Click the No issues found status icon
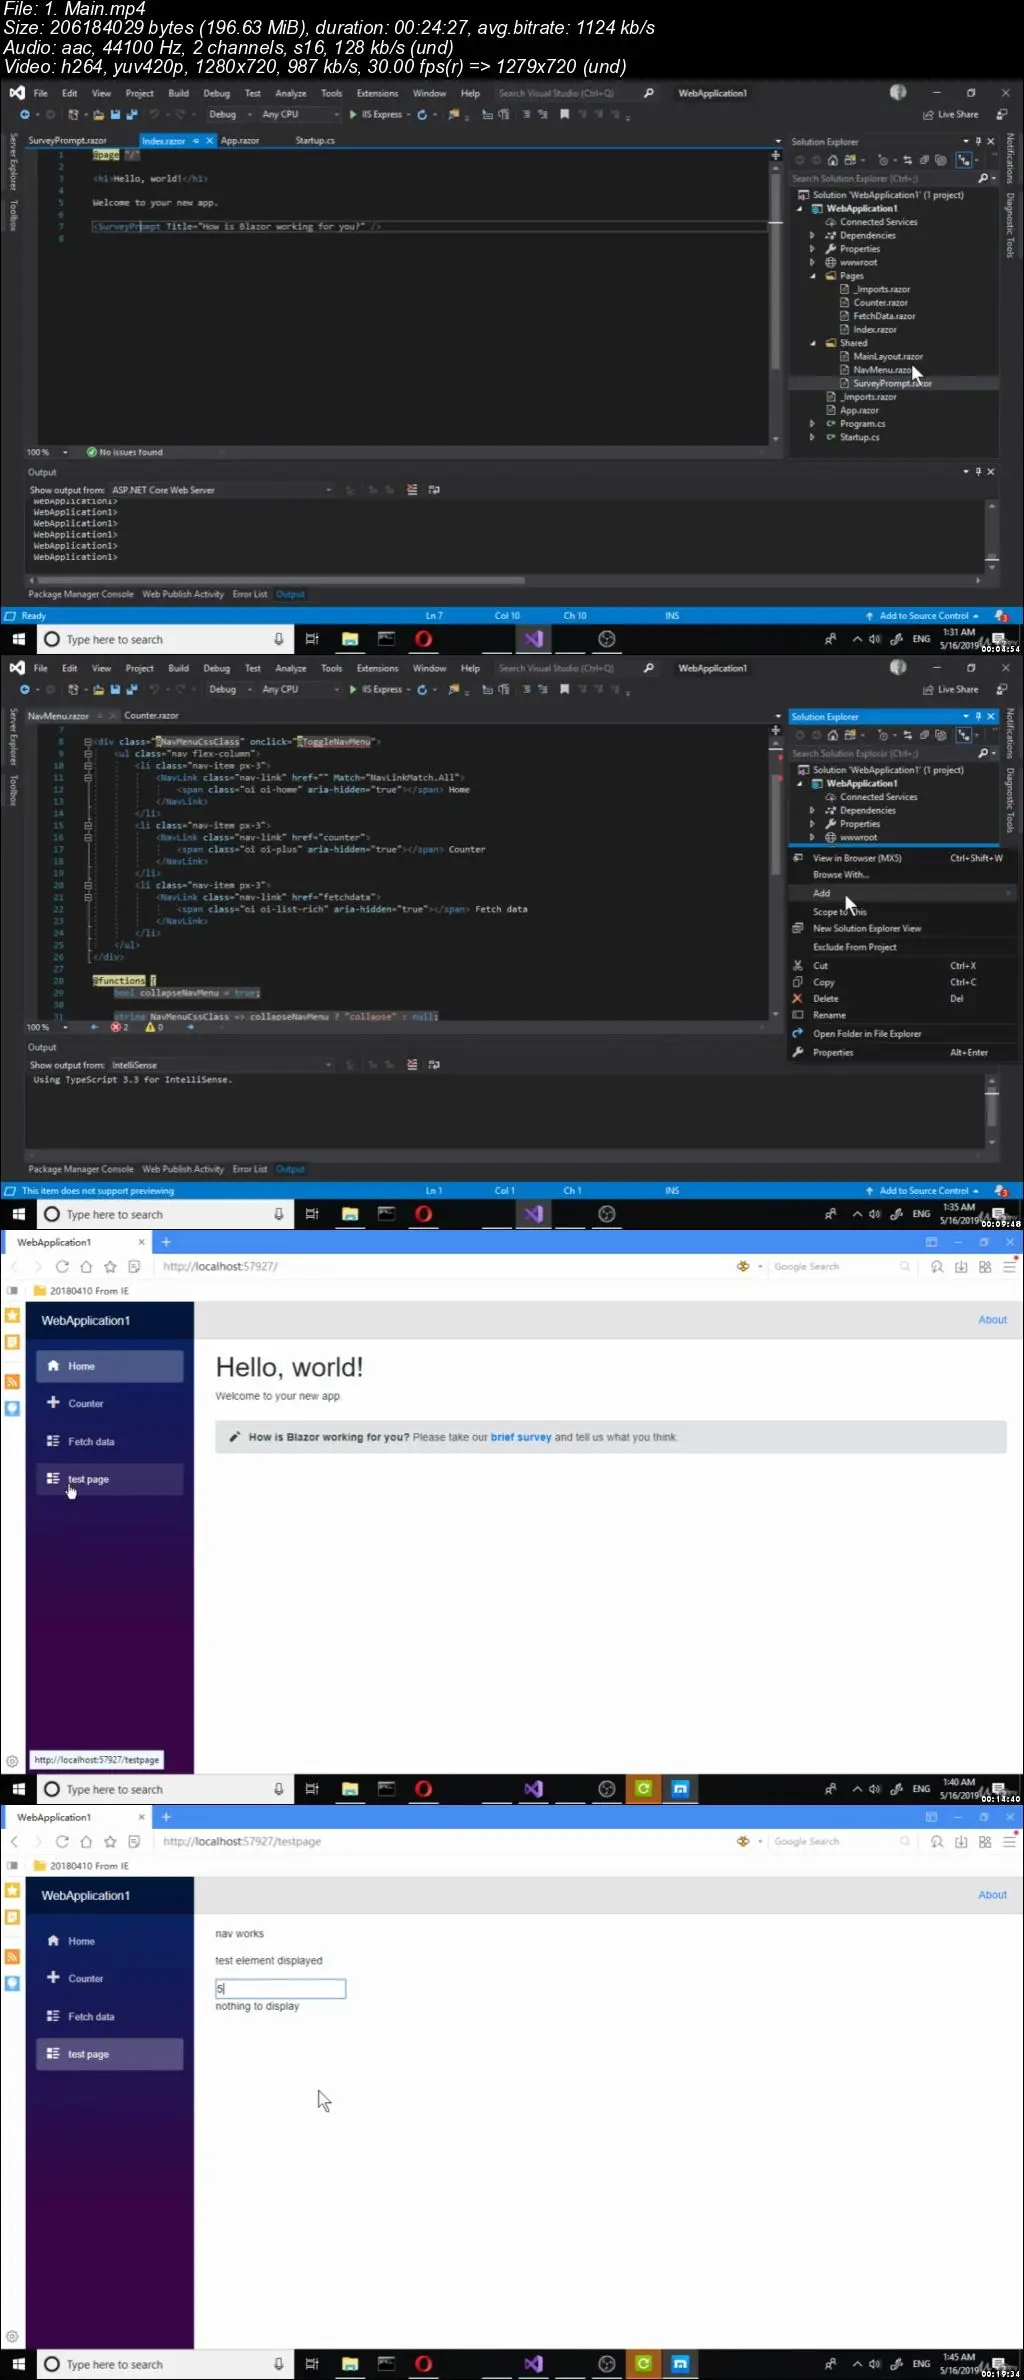 click(92, 453)
